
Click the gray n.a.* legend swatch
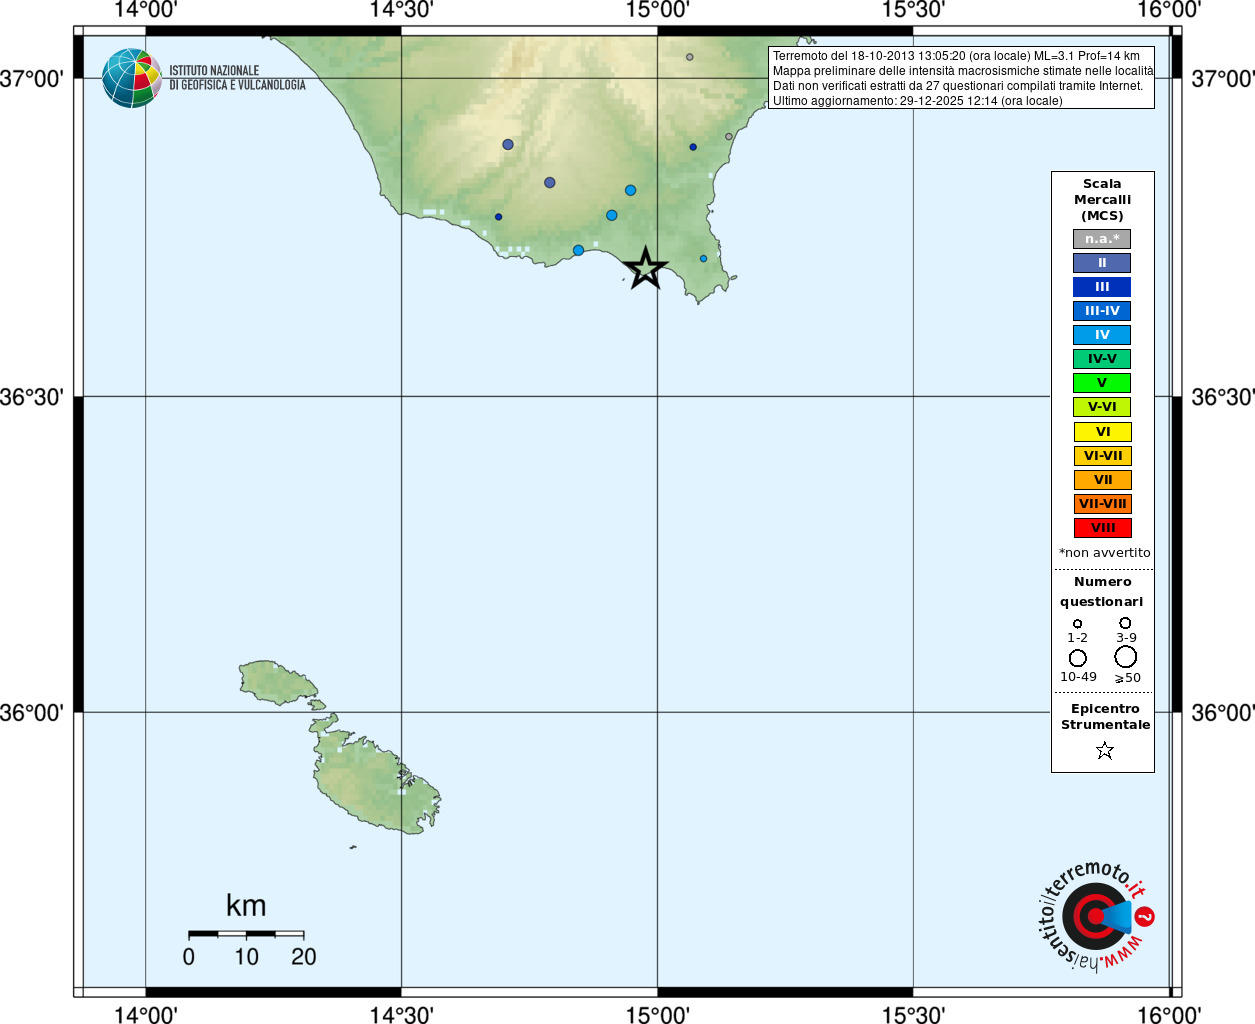point(1102,239)
